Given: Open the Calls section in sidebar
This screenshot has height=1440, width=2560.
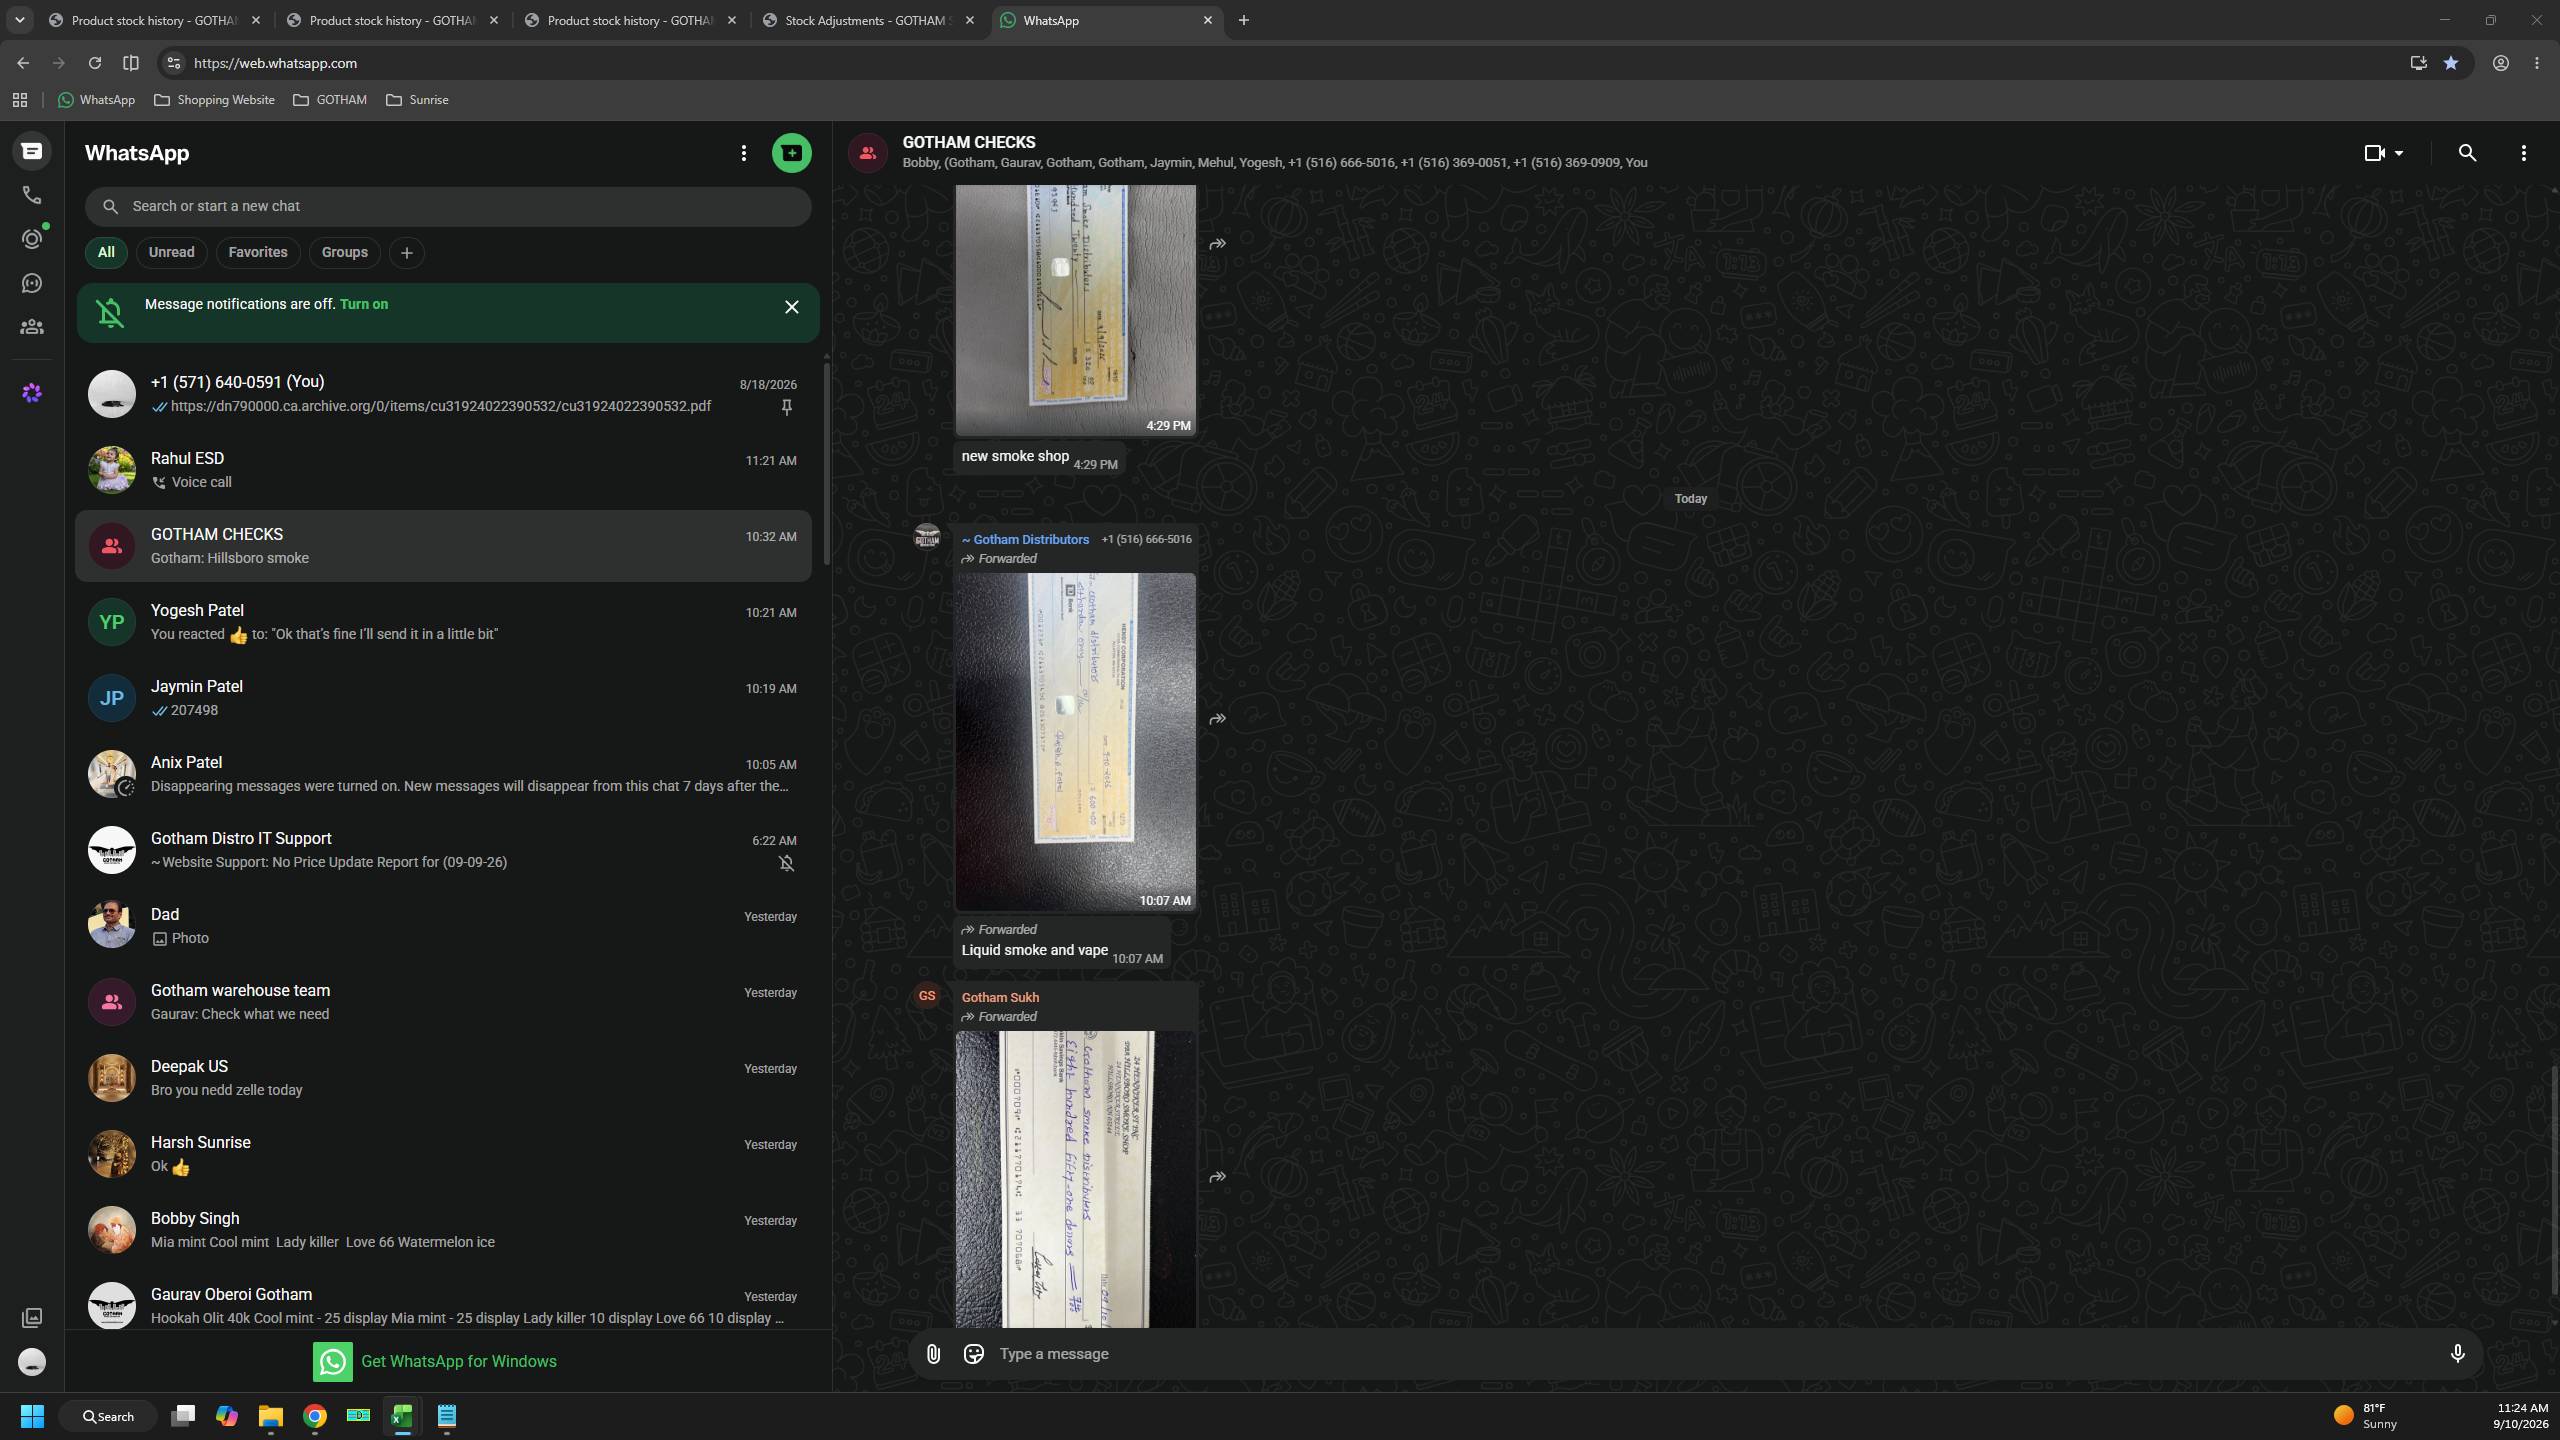Looking at the screenshot, I should pyautogui.click(x=32, y=195).
